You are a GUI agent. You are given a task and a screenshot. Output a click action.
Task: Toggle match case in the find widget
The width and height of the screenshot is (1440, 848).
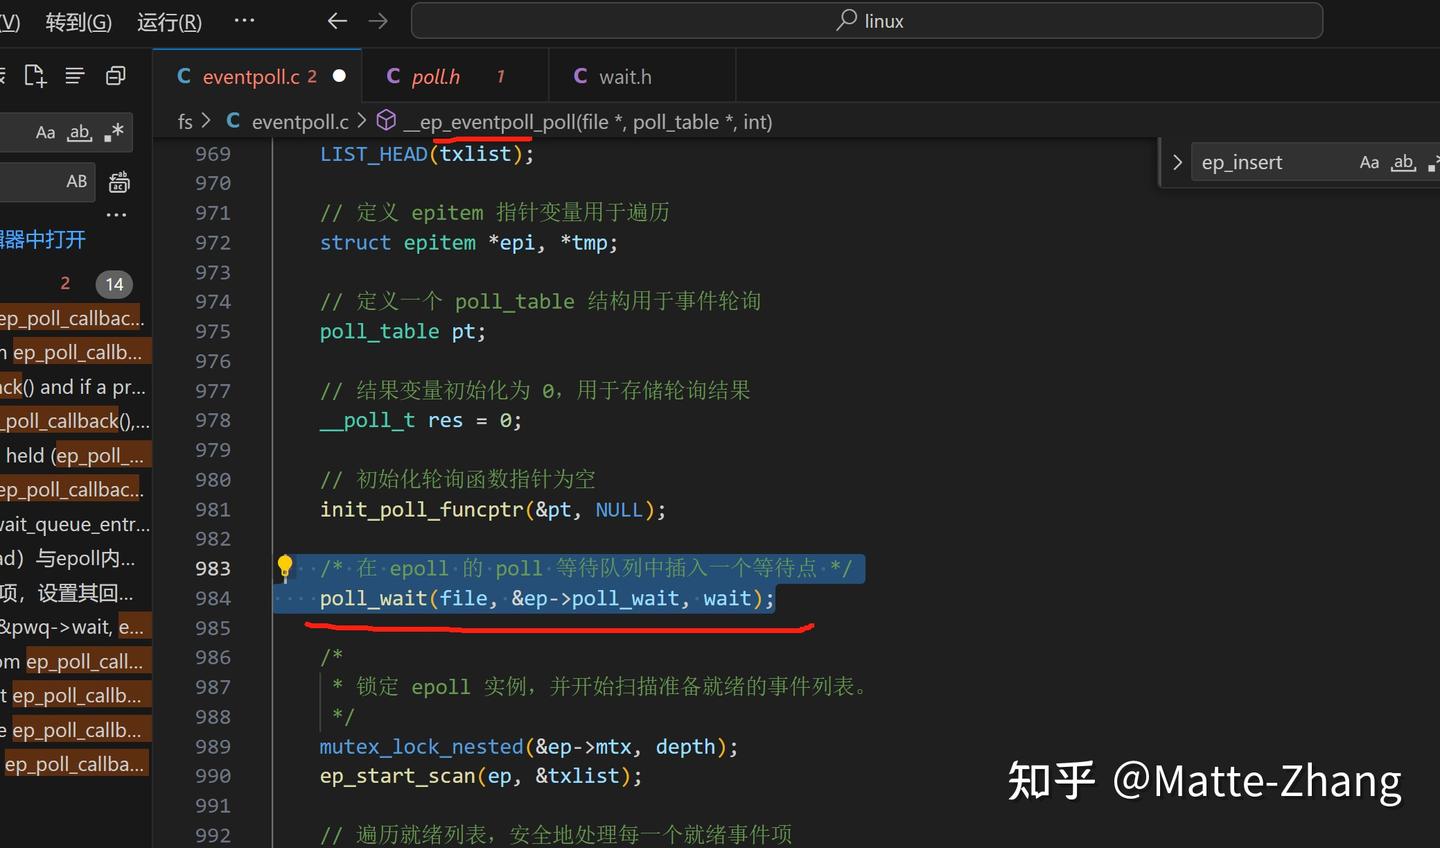tap(1369, 162)
